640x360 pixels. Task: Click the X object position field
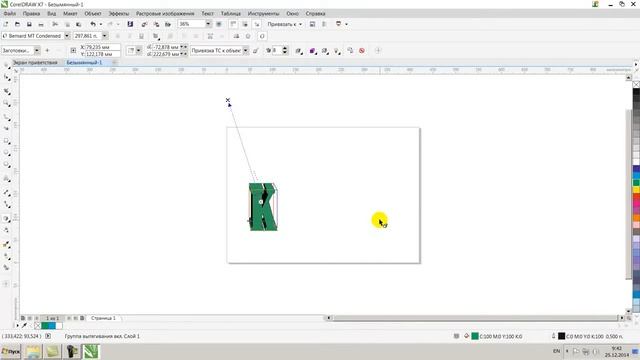102,47
